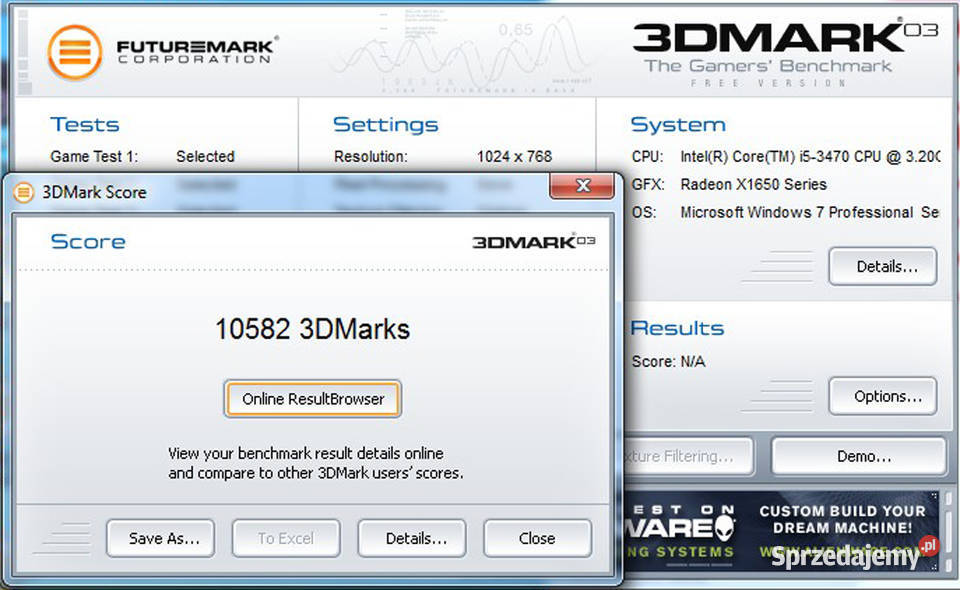This screenshot has height=590, width=960.
Task: Click the '1024 x 768' resolution value
Action: click(x=514, y=157)
